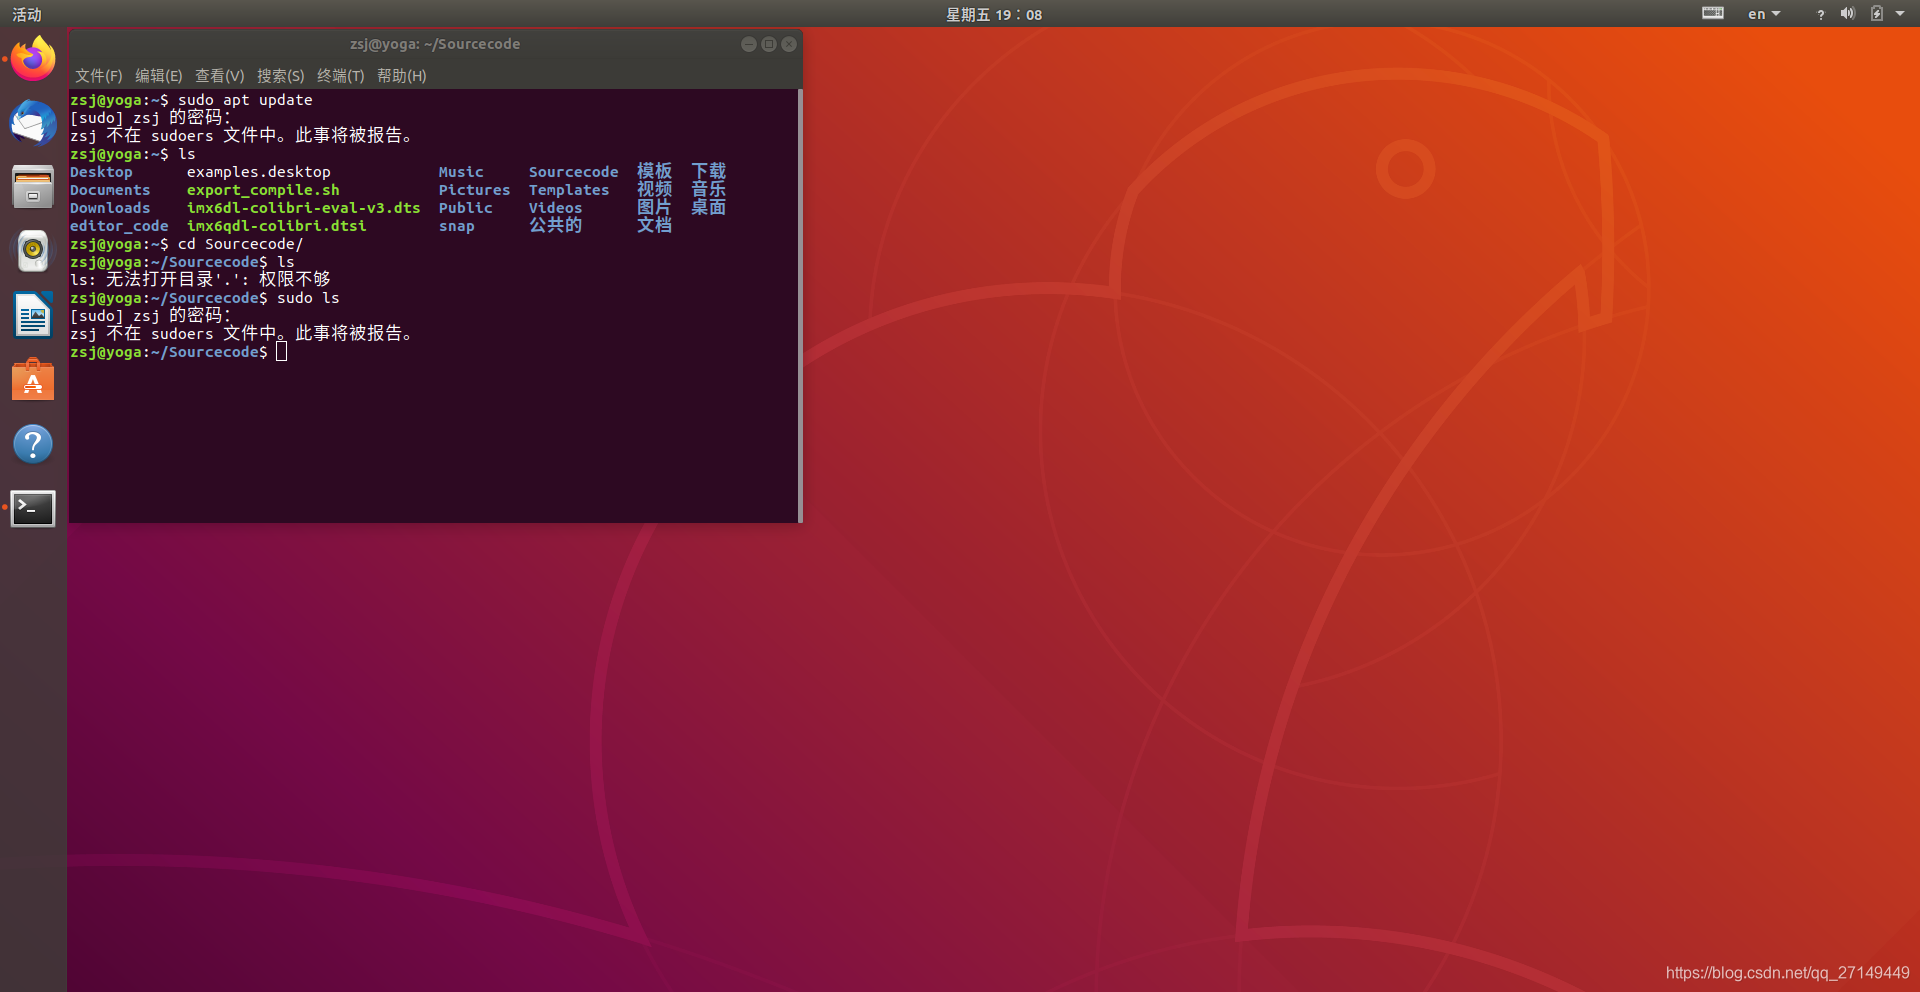
Task: Click the editor_code directory entry
Action: coord(119,226)
